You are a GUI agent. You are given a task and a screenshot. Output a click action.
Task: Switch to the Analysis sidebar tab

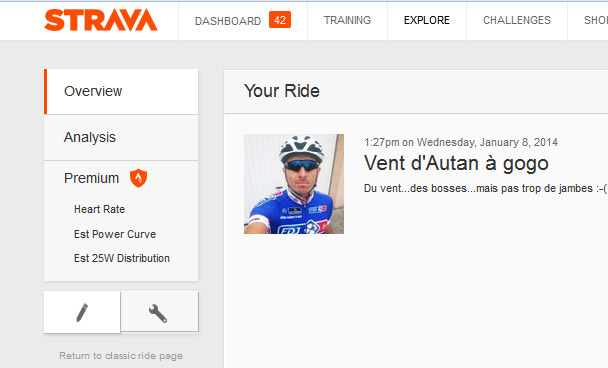pyautogui.click(x=121, y=137)
